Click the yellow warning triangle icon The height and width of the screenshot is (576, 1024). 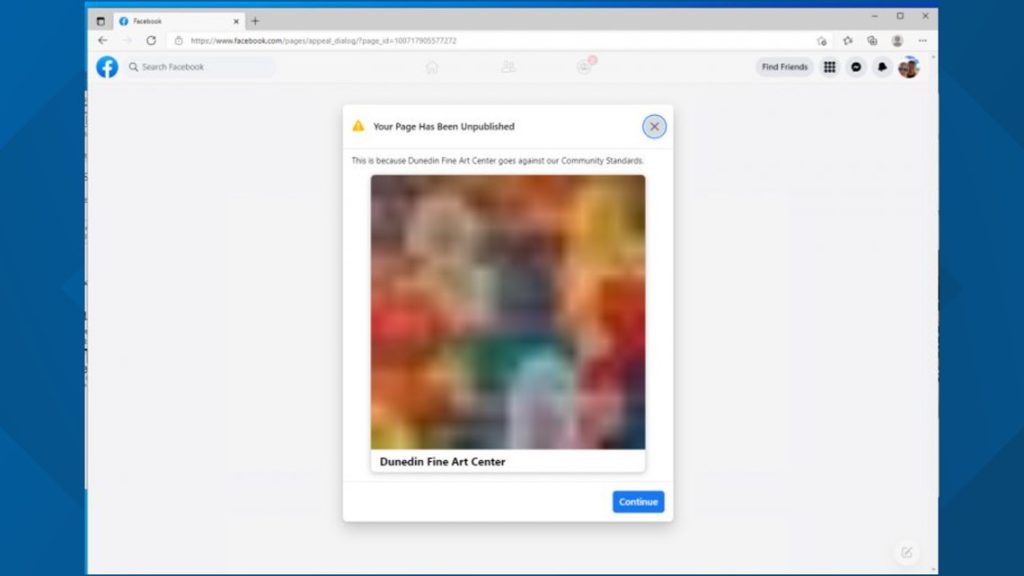358,126
